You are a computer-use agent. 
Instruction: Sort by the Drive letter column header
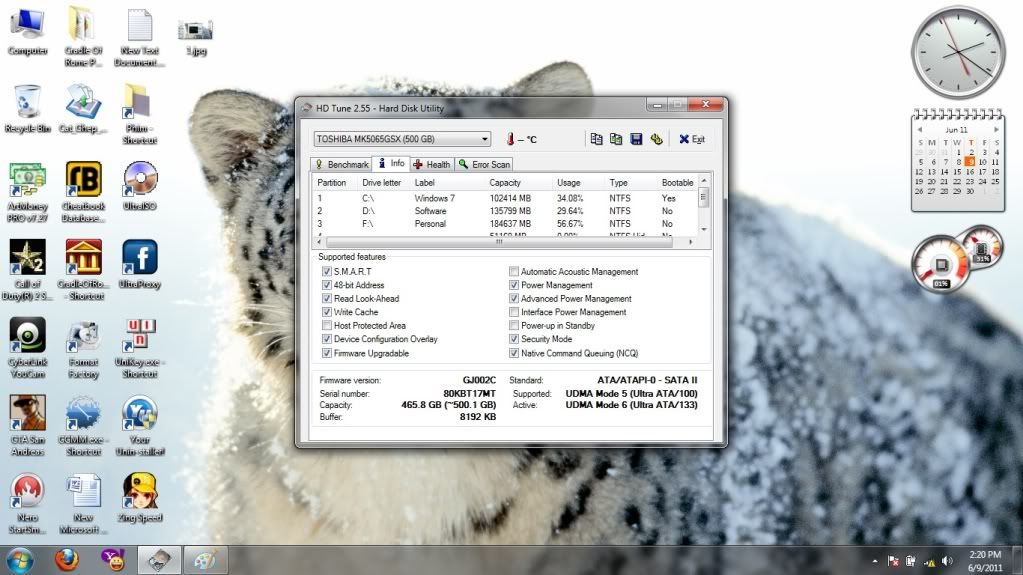click(x=382, y=183)
